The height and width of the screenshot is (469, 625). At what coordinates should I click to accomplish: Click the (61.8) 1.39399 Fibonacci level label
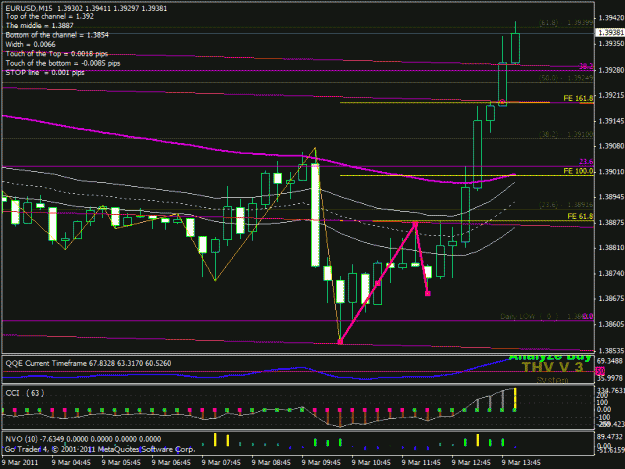click(x=566, y=23)
